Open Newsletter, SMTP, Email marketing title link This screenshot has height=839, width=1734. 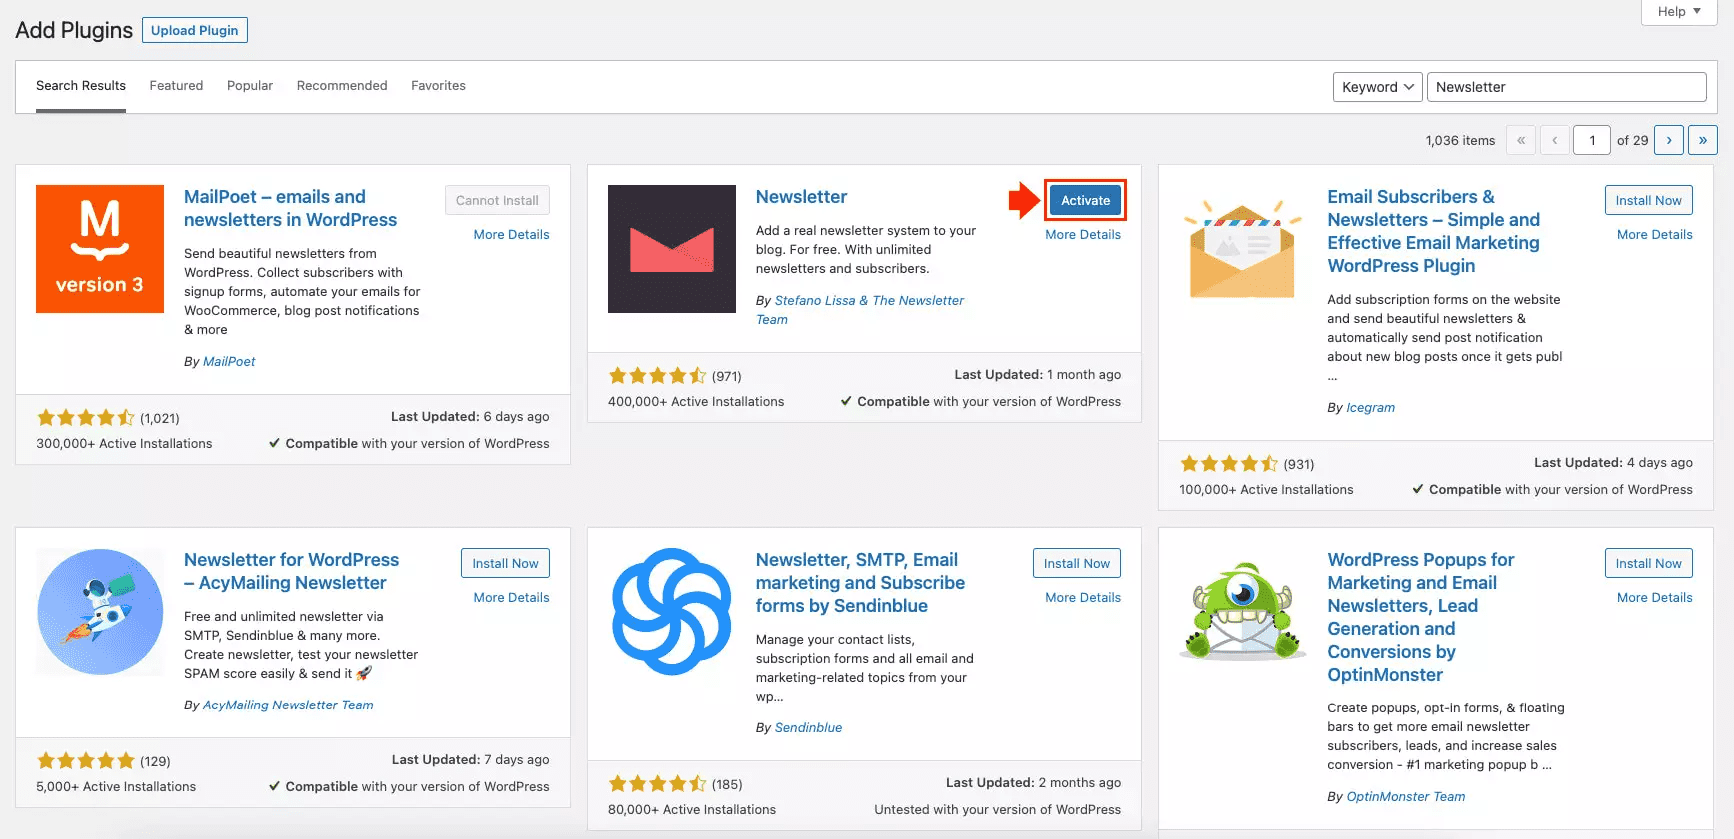860,583
